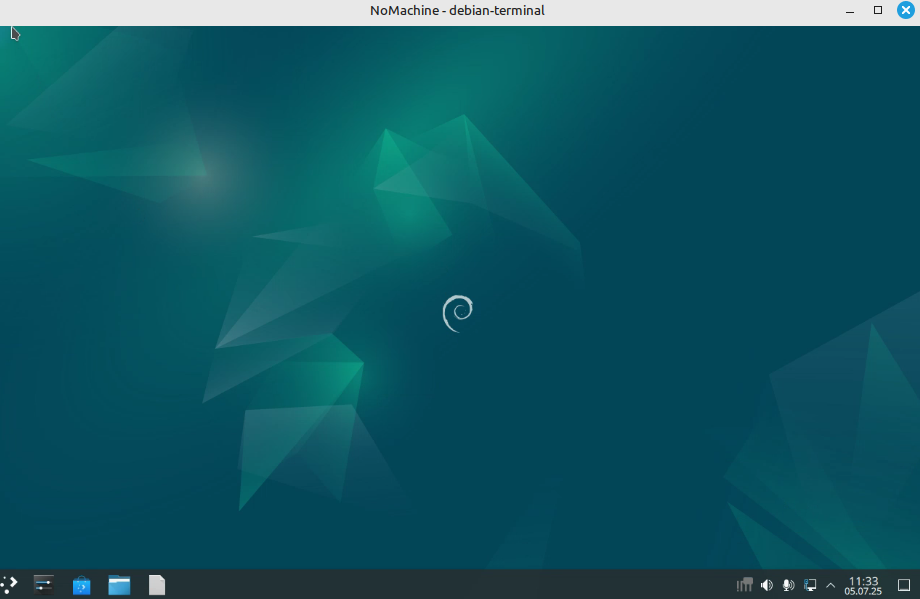The image size is (920, 599).
Task: Click the blank document icon in taskbar
Action: 157,585
